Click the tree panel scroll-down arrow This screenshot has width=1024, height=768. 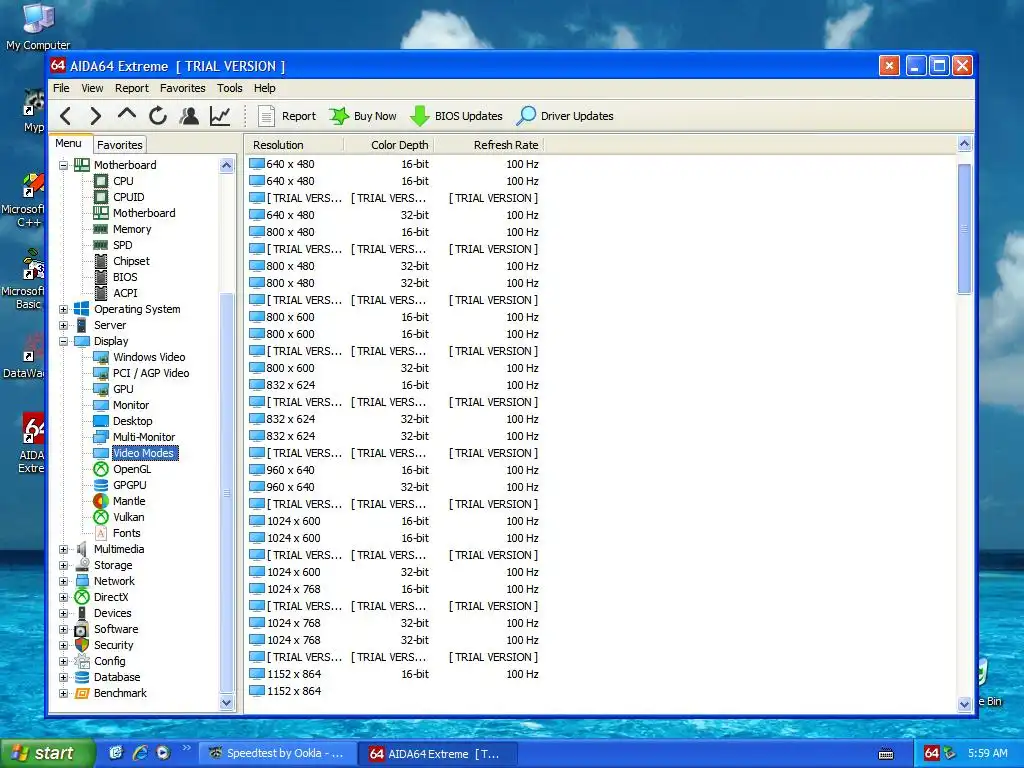[227, 703]
